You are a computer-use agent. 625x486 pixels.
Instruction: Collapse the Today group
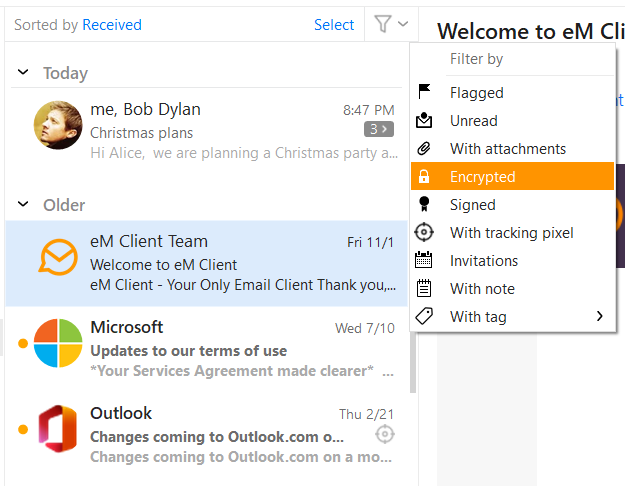pos(24,72)
